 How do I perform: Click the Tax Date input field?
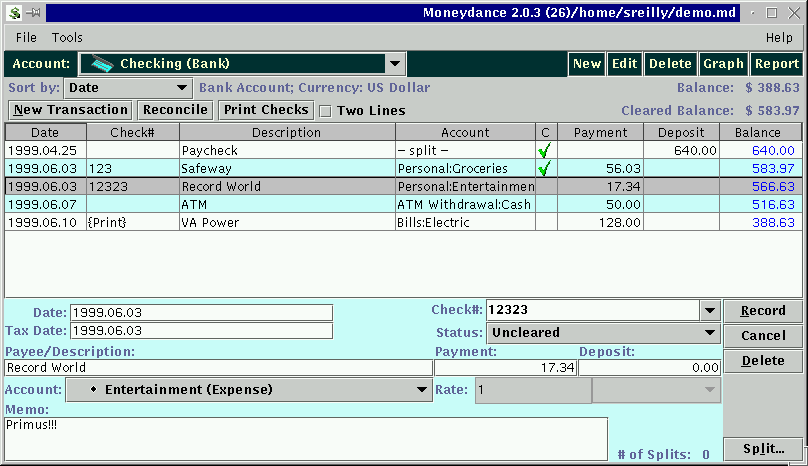tap(201, 331)
